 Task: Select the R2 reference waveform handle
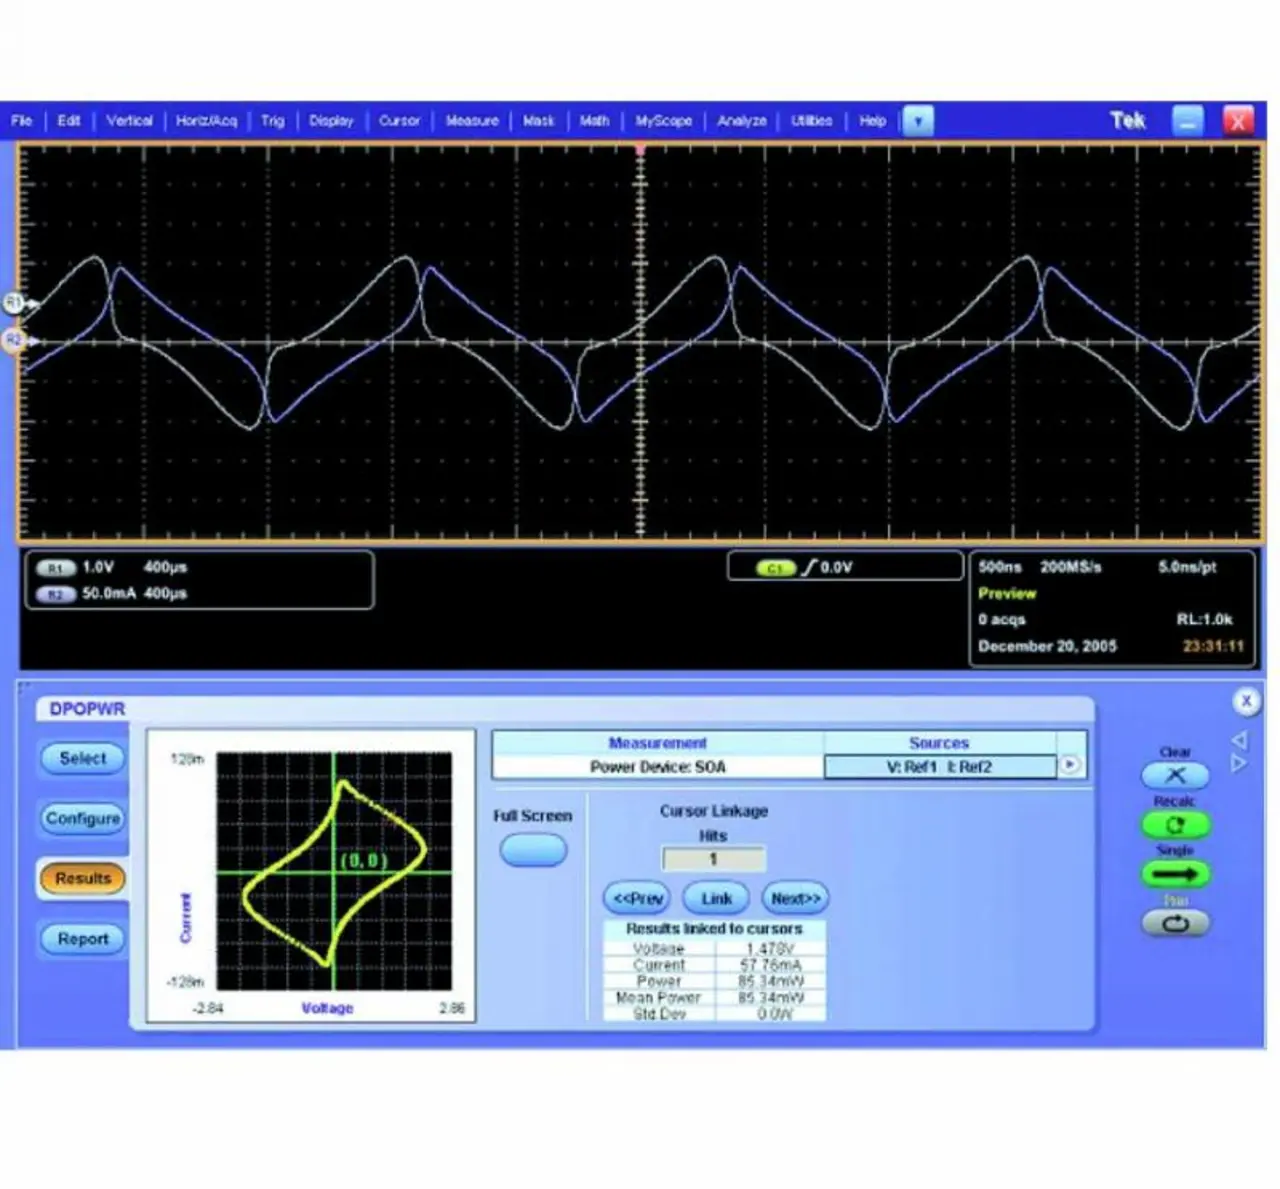pos(13,340)
